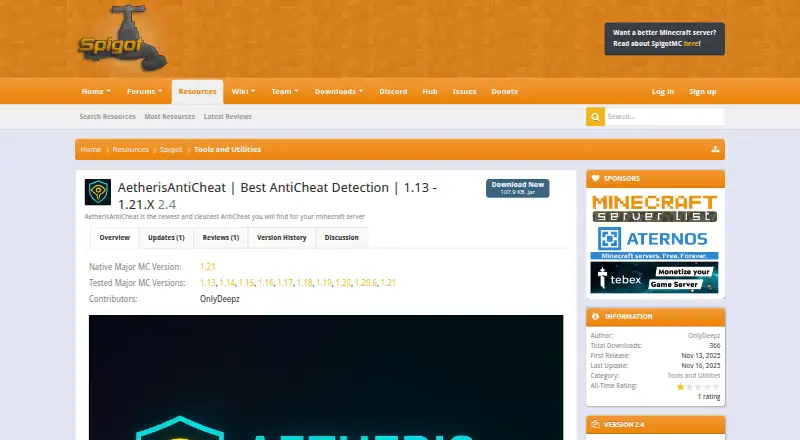The image size is (800, 440).
Task: Open the Discord navigation link
Action: pos(393,91)
